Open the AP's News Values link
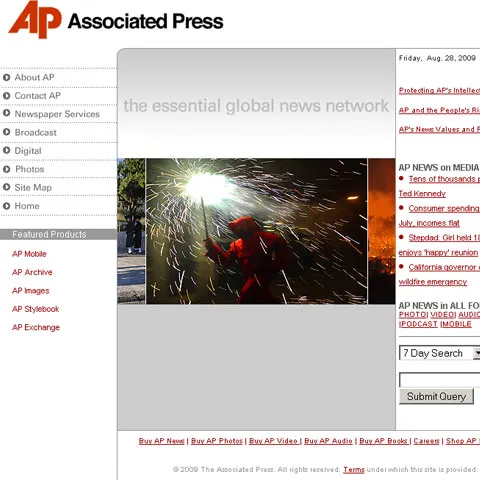Image resolution: width=480 pixels, height=480 pixels. tap(439, 129)
